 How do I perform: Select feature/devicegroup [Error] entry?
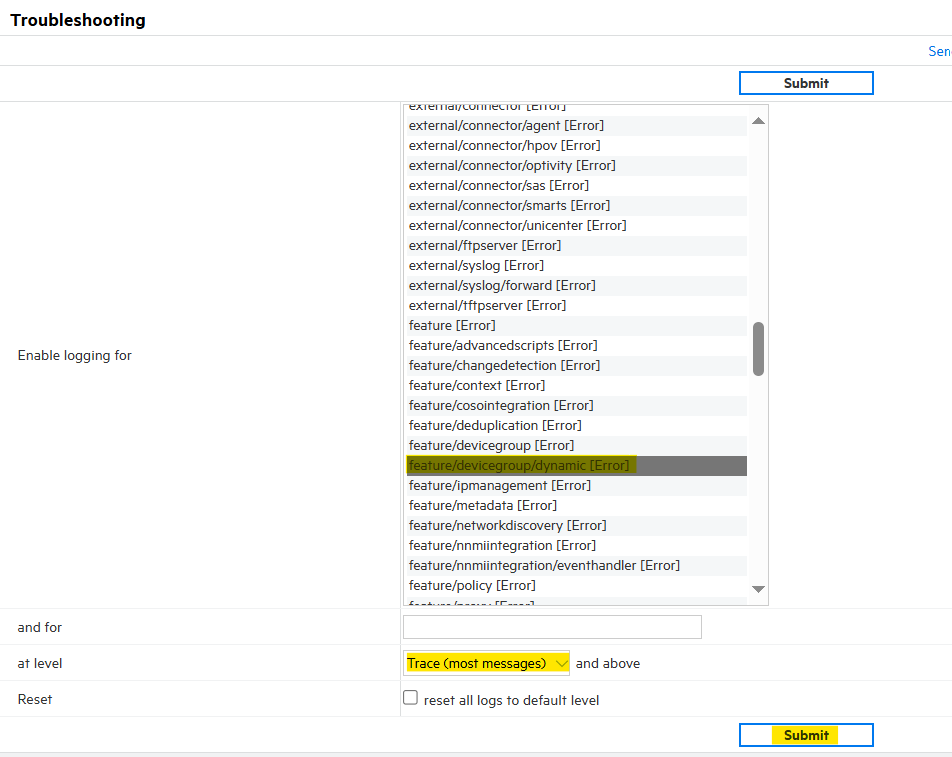[x=576, y=446]
